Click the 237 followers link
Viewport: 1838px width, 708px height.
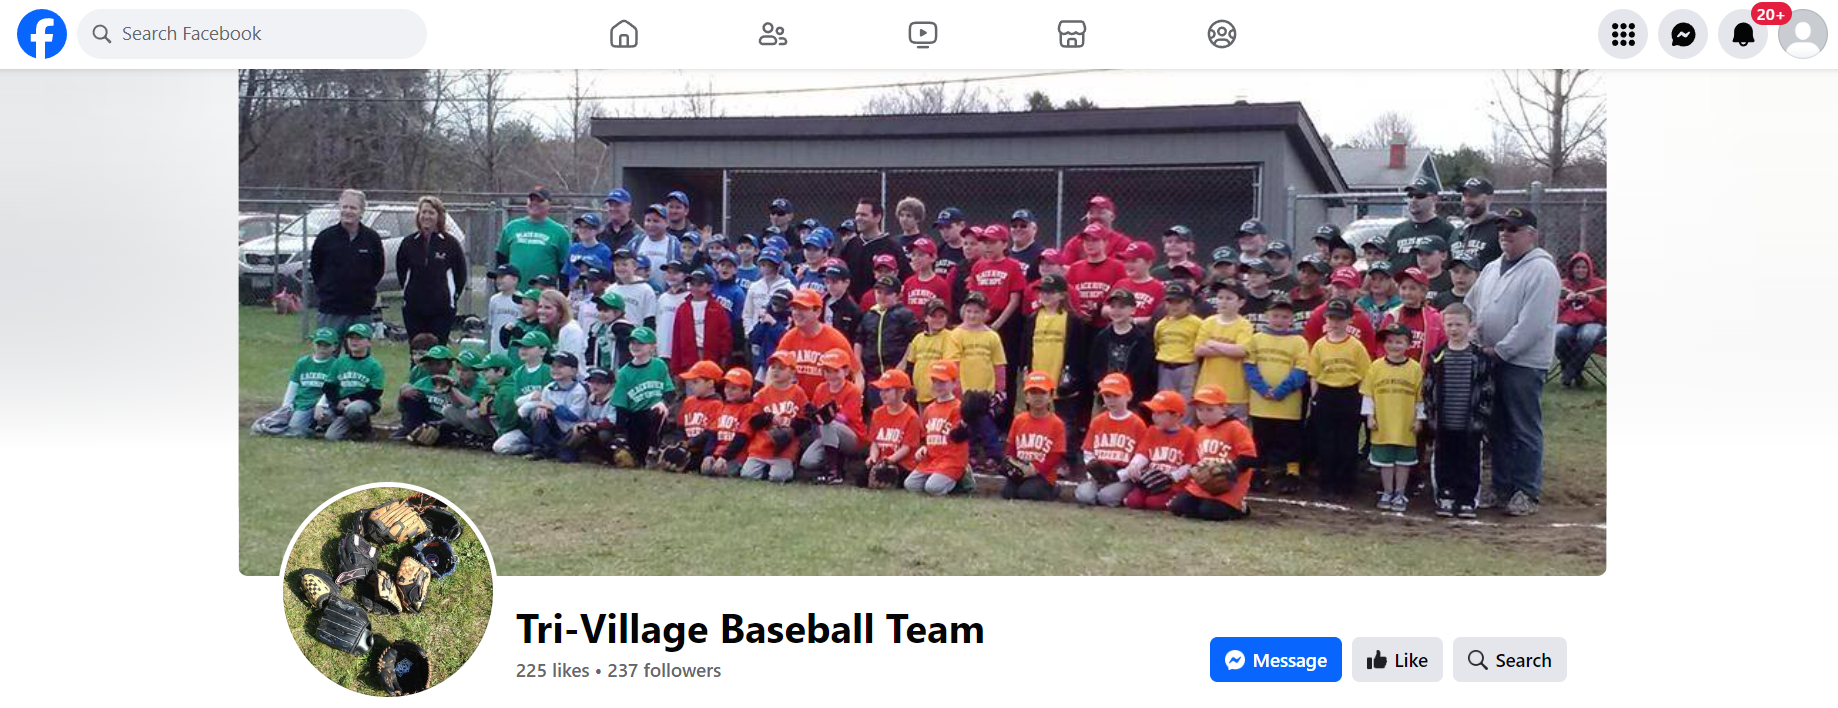coord(664,671)
